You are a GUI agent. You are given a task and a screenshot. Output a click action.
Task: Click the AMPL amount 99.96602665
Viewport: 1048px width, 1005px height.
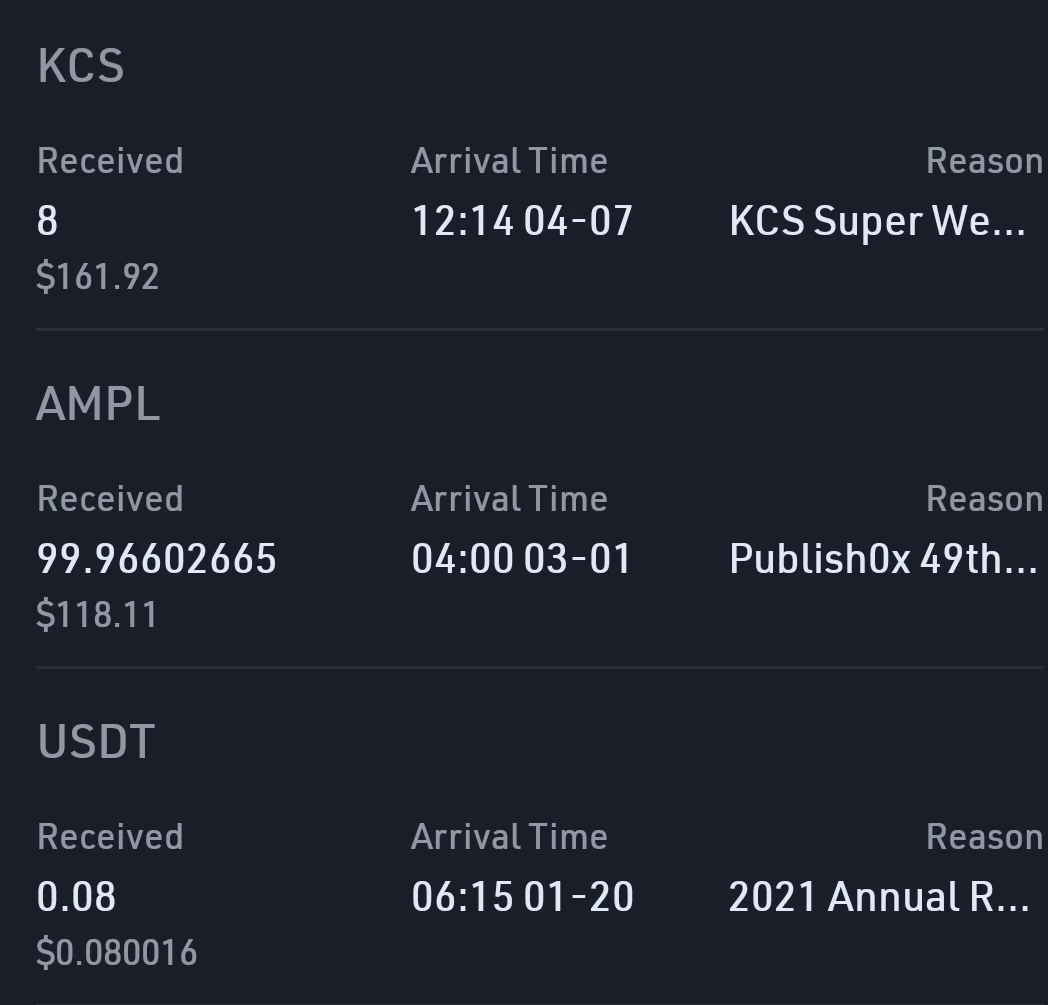[x=156, y=559]
